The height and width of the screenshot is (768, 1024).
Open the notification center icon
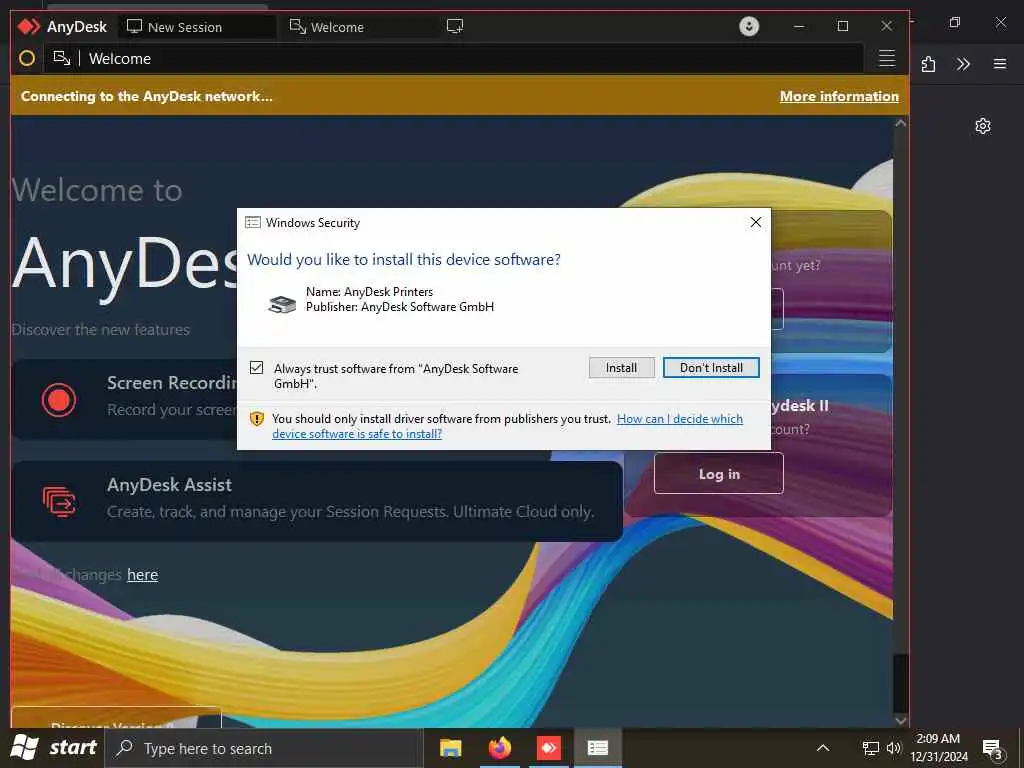coord(991,748)
